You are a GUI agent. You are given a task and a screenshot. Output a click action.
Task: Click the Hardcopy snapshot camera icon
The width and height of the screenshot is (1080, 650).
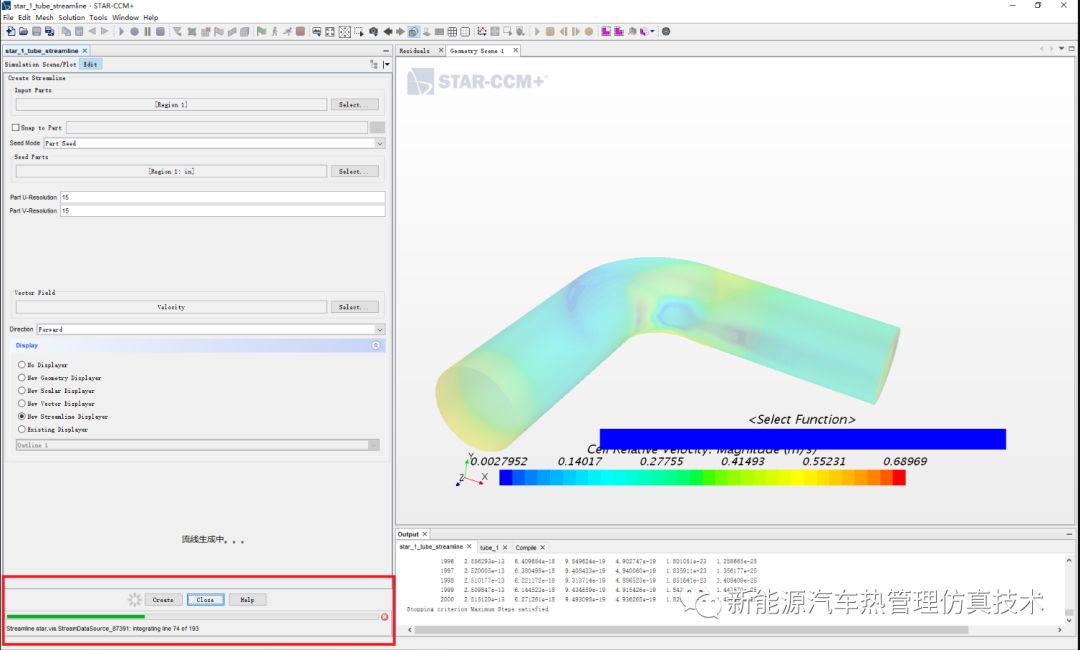[373, 31]
